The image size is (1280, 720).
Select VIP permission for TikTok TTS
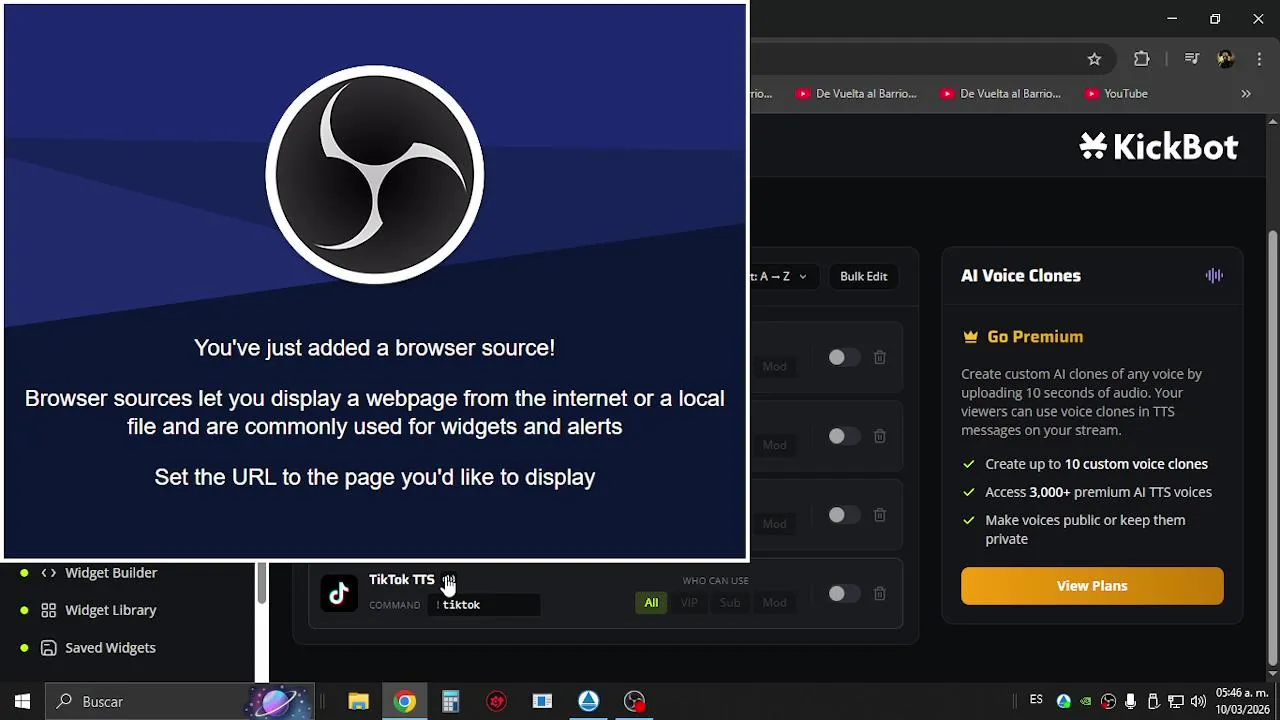point(689,602)
